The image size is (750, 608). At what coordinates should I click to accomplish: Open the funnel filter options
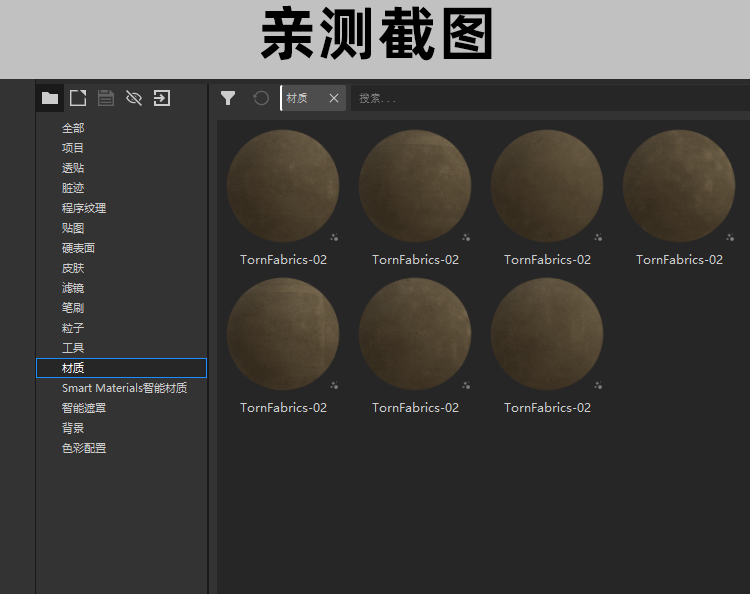tap(228, 98)
